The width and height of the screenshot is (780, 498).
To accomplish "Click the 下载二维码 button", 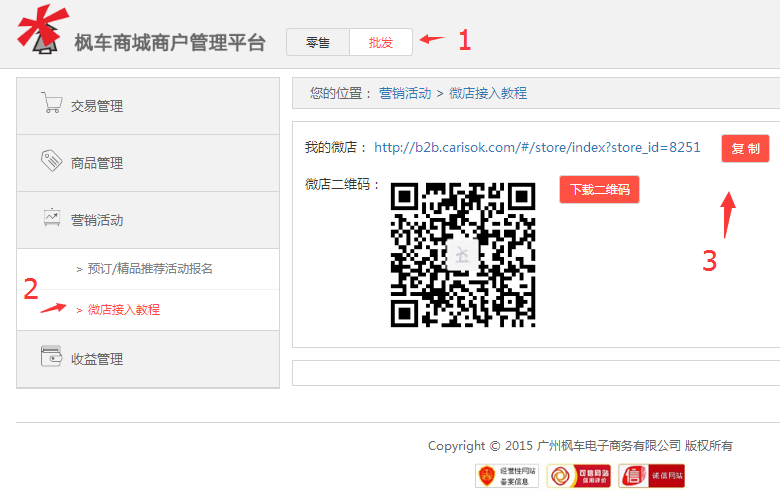I will [x=599, y=190].
